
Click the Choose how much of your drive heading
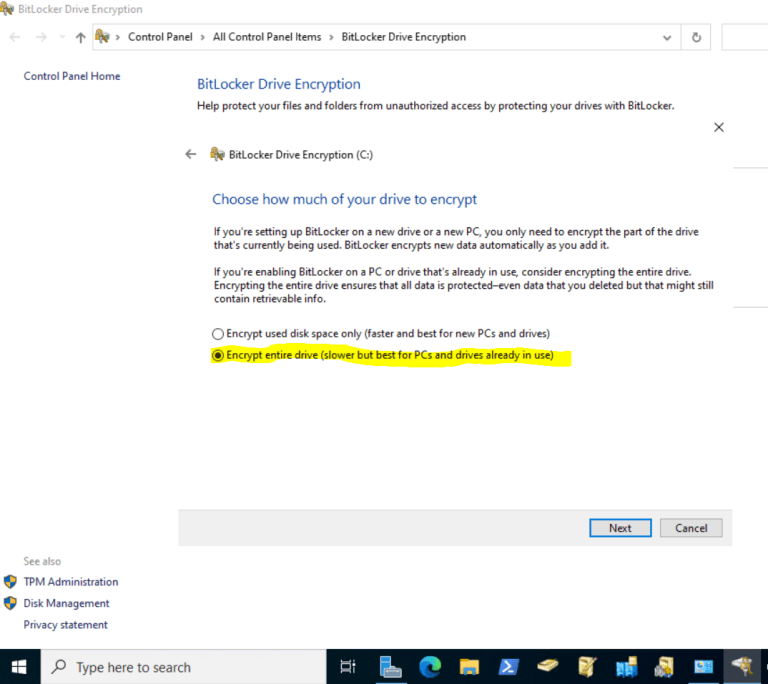pyautogui.click(x=344, y=199)
